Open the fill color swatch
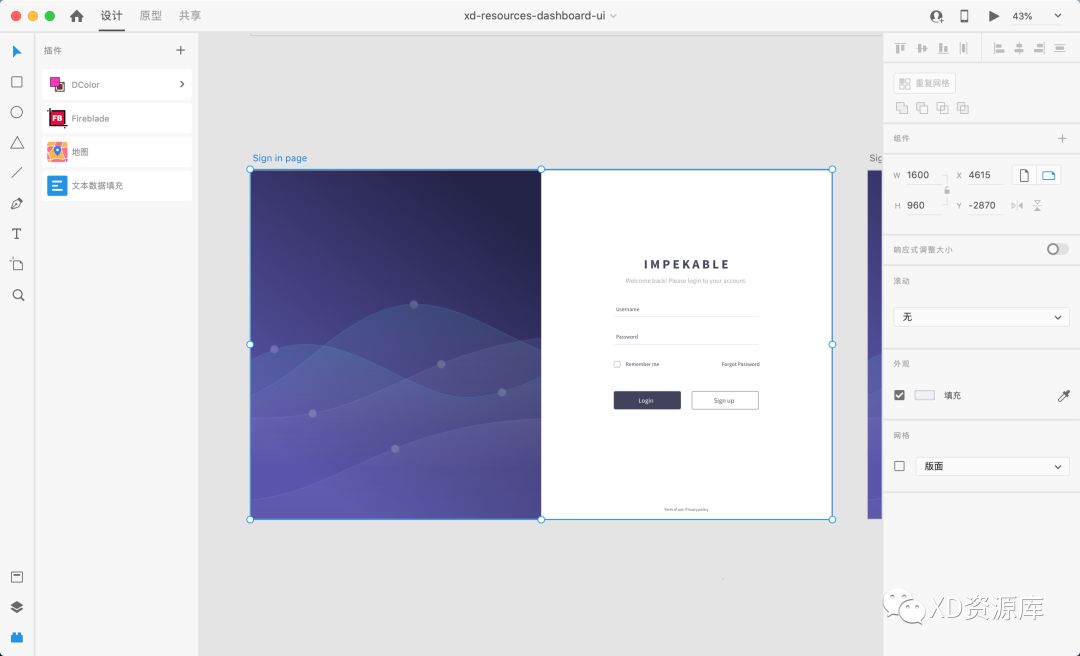 [924, 396]
